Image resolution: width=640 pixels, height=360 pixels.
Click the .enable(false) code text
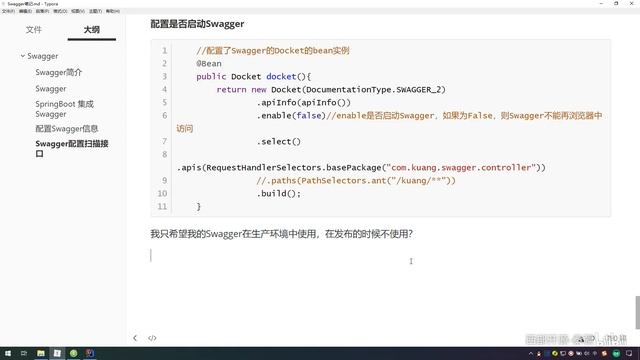coord(291,116)
